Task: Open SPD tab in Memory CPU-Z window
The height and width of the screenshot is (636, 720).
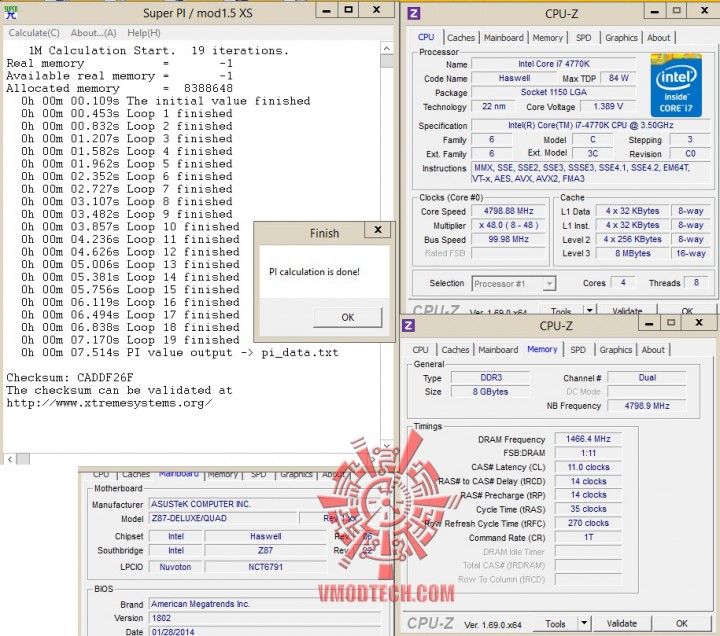Action: click(578, 350)
